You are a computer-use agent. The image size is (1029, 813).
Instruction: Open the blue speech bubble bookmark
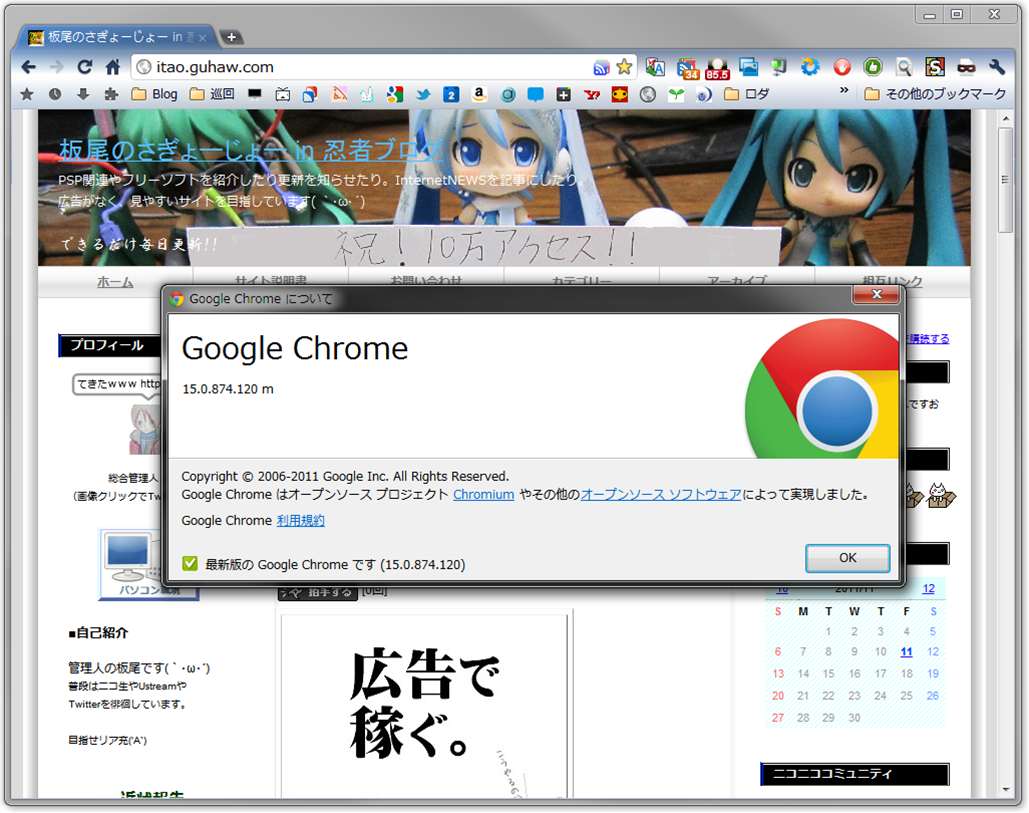[536, 95]
